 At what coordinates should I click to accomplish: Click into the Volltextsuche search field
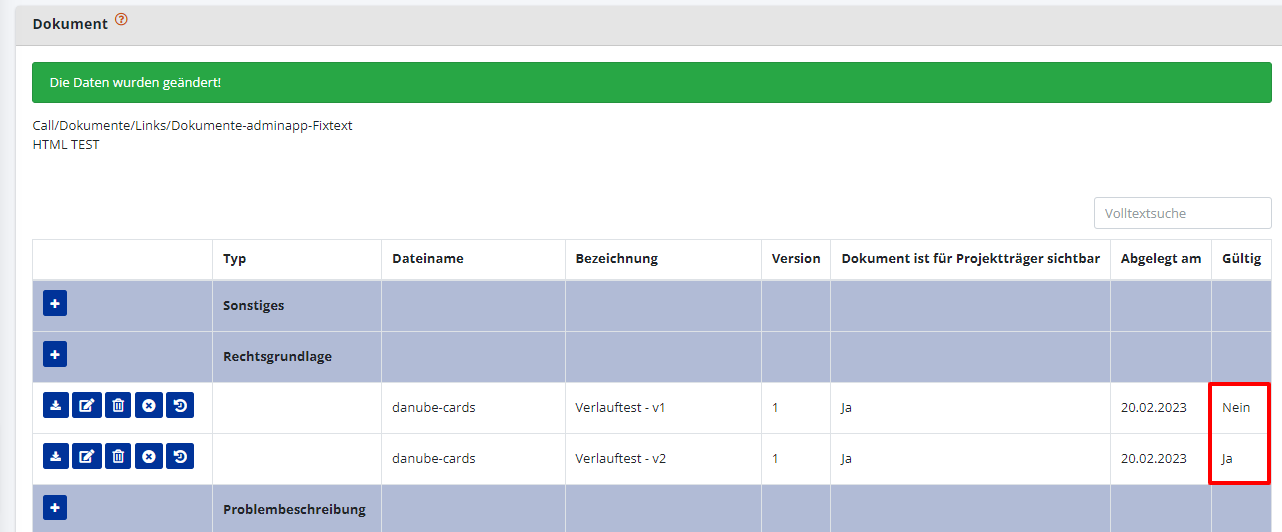point(1182,213)
